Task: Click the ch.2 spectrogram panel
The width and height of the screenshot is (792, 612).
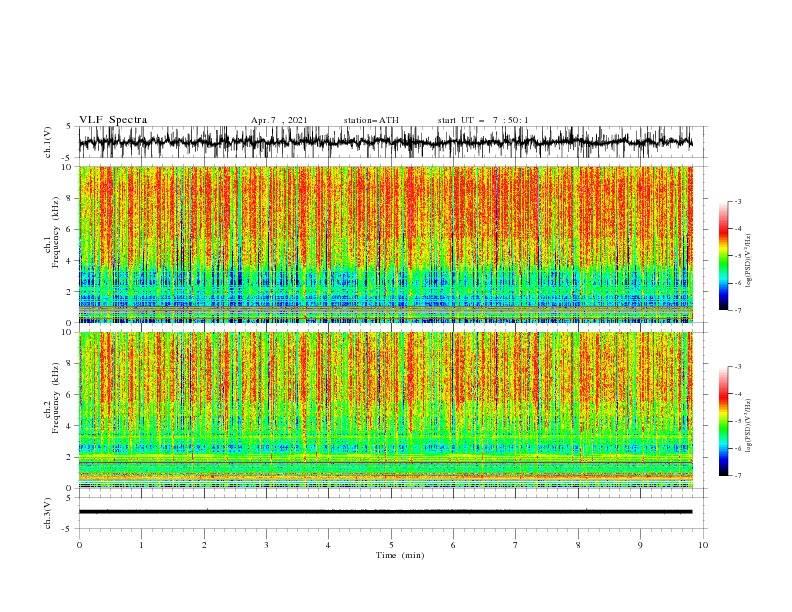Action: pos(385,410)
